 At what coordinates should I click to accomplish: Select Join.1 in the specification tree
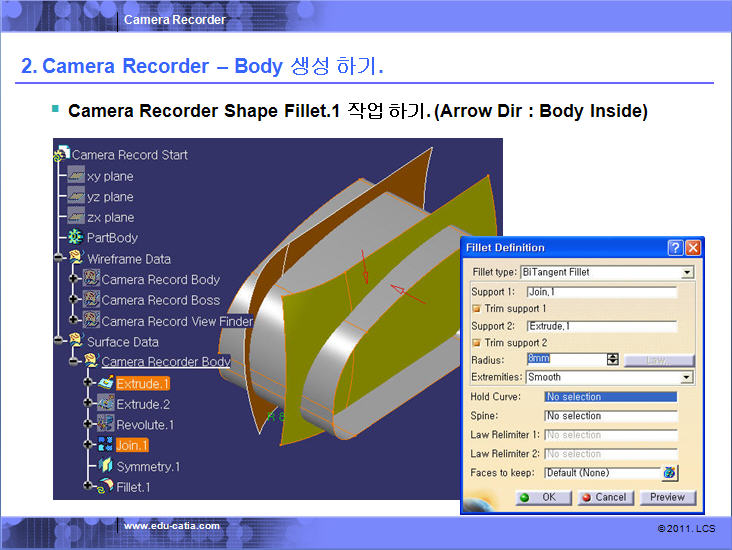tap(132, 445)
